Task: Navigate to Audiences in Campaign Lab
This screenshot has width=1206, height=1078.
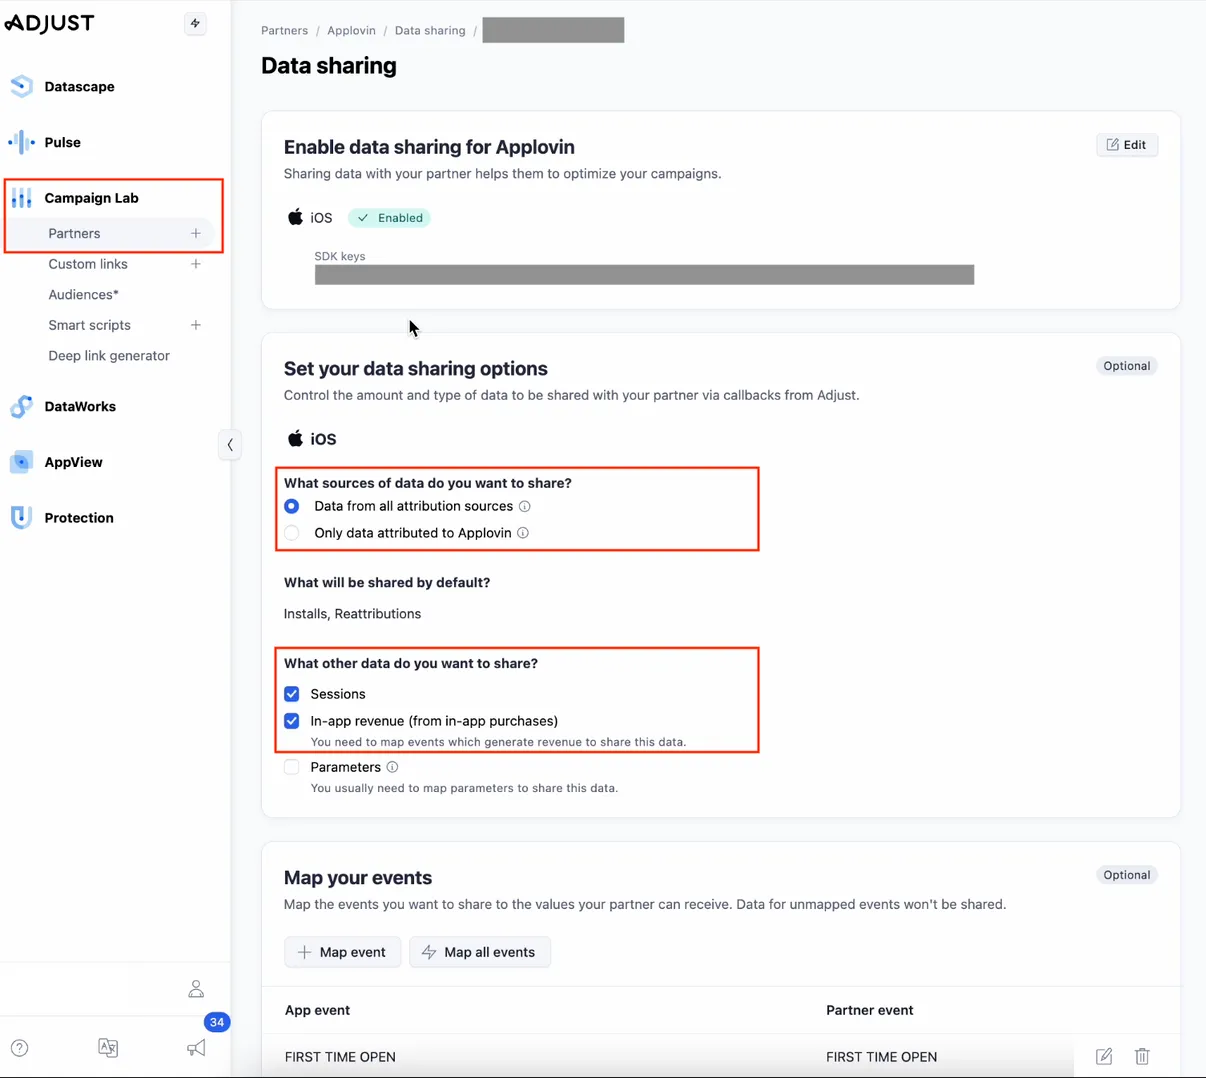Action: [83, 294]
